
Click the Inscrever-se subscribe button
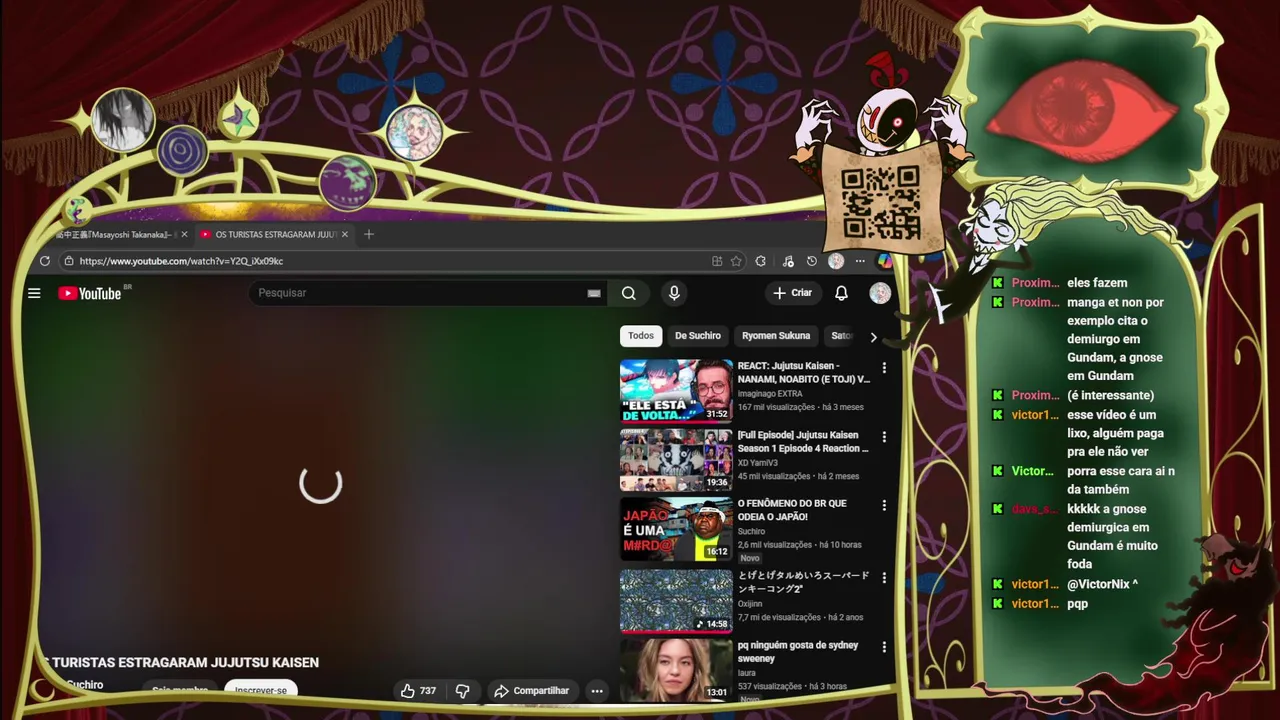(x=261, y=690)
